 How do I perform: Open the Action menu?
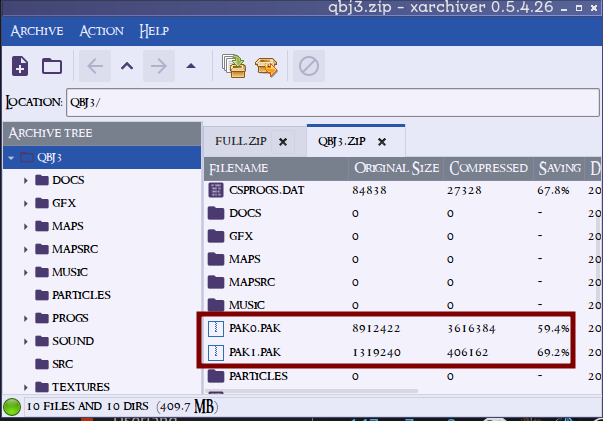(x=102, y=31)
